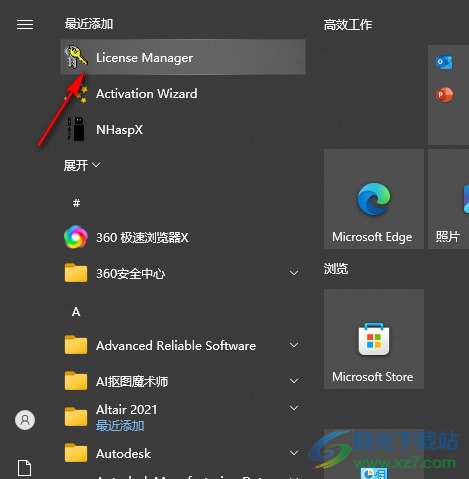
Task: Expand the Advanced Reliable Software chevron
Action: pos(294,345)
